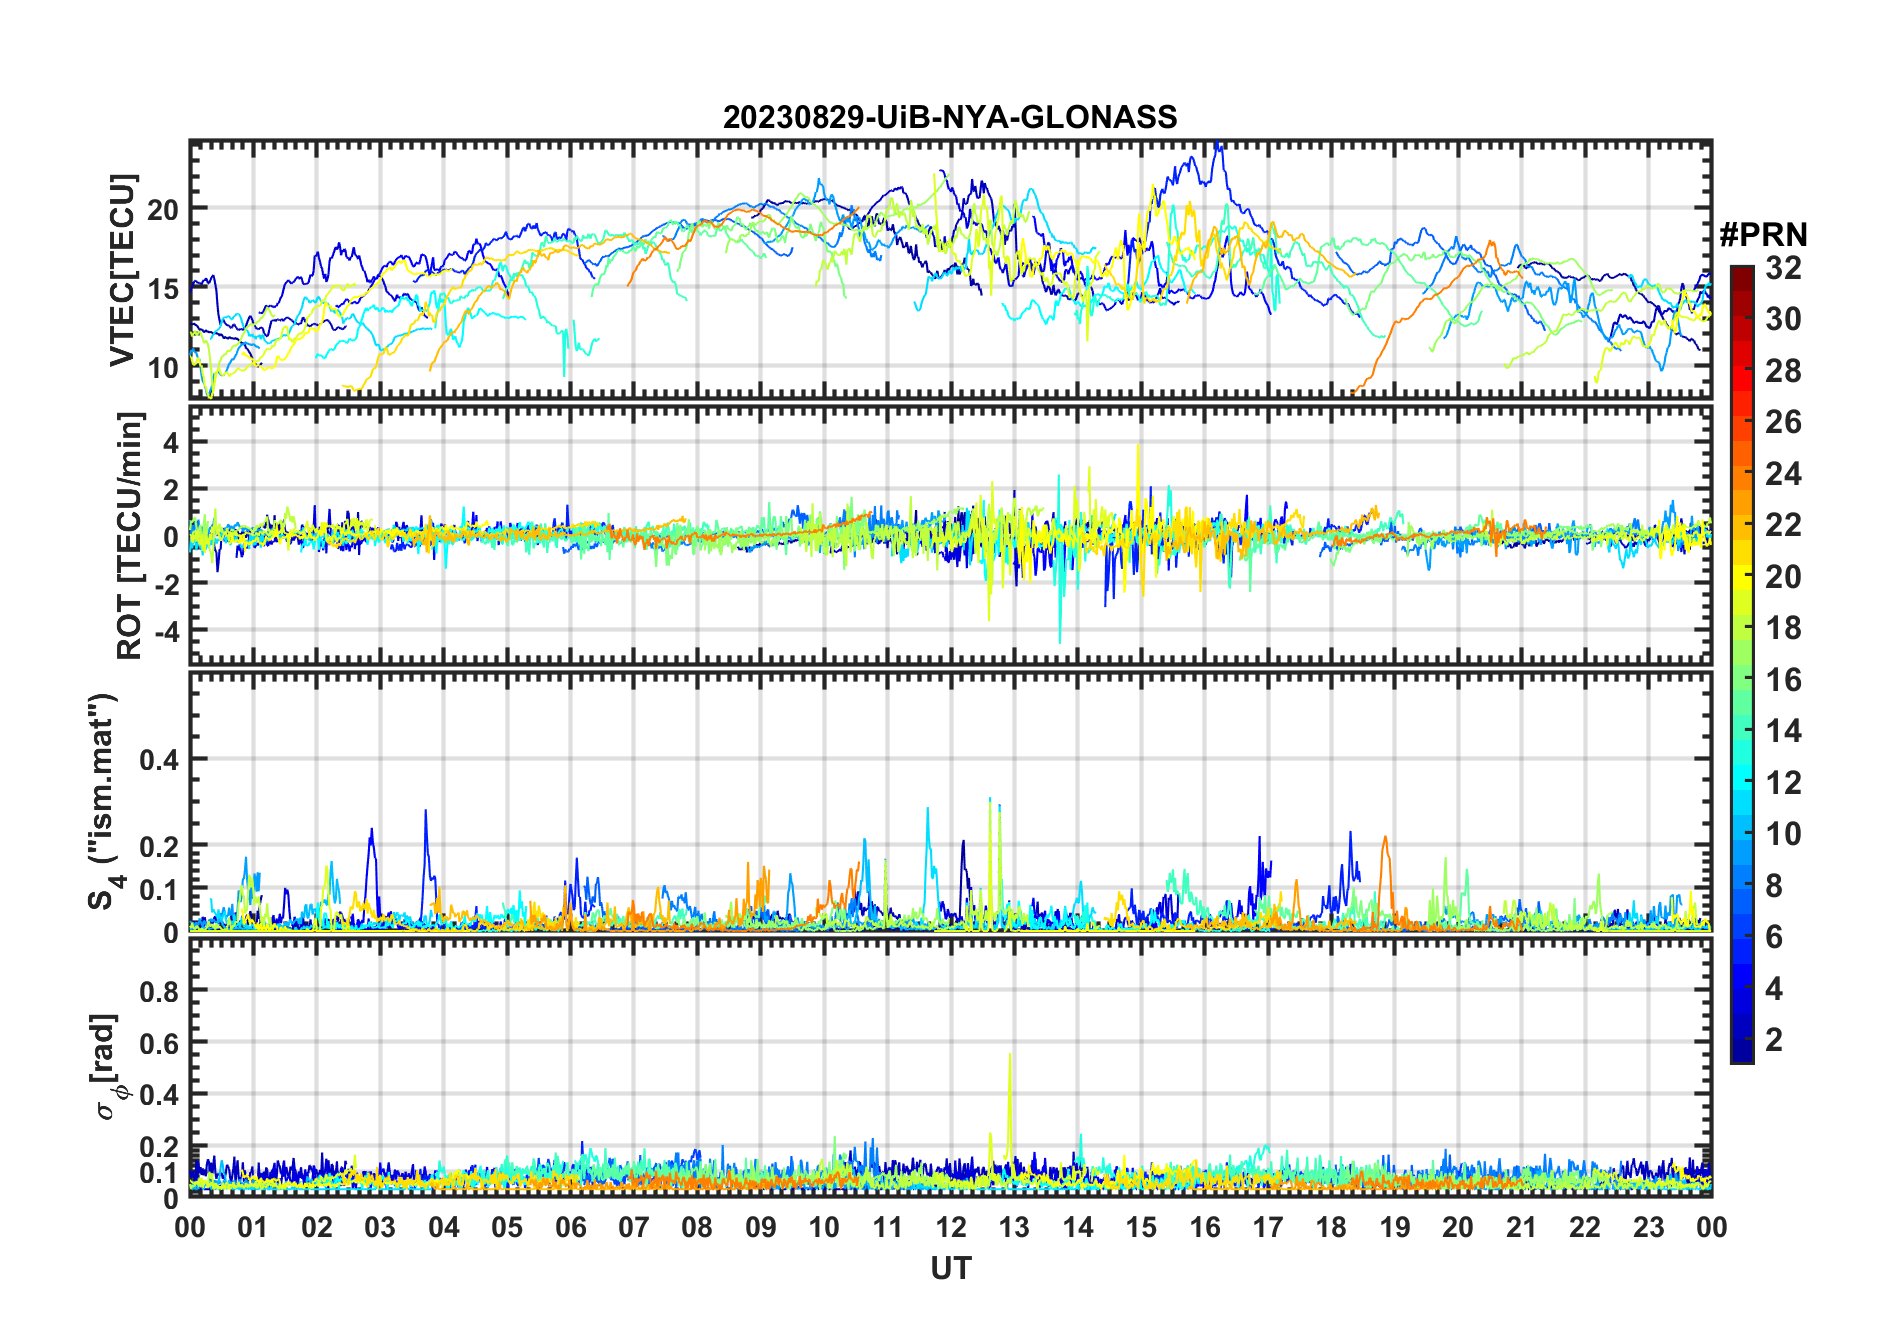The image size is (1902, 1330).
Task: Select the x-axis tick label 23
Action: pyautogui.click(x=1648, y=1228)
